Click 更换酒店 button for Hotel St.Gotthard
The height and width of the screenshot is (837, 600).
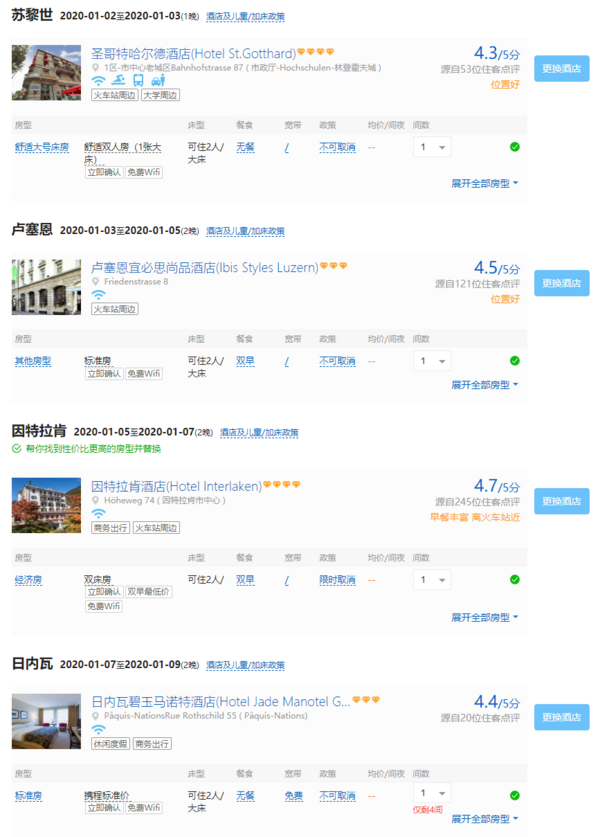(x=562, y=68)
